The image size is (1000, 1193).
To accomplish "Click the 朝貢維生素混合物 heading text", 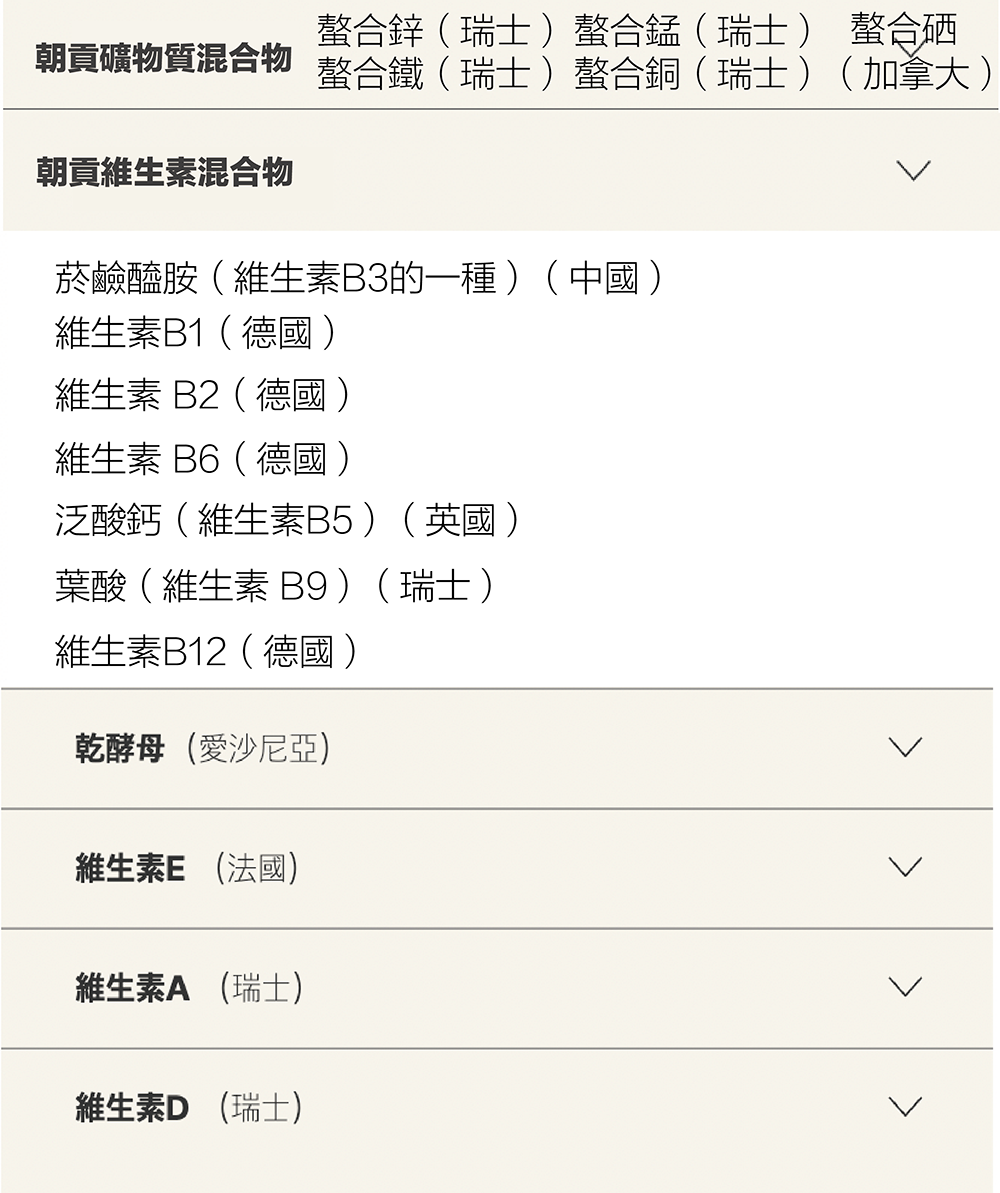I will (164, 172).
